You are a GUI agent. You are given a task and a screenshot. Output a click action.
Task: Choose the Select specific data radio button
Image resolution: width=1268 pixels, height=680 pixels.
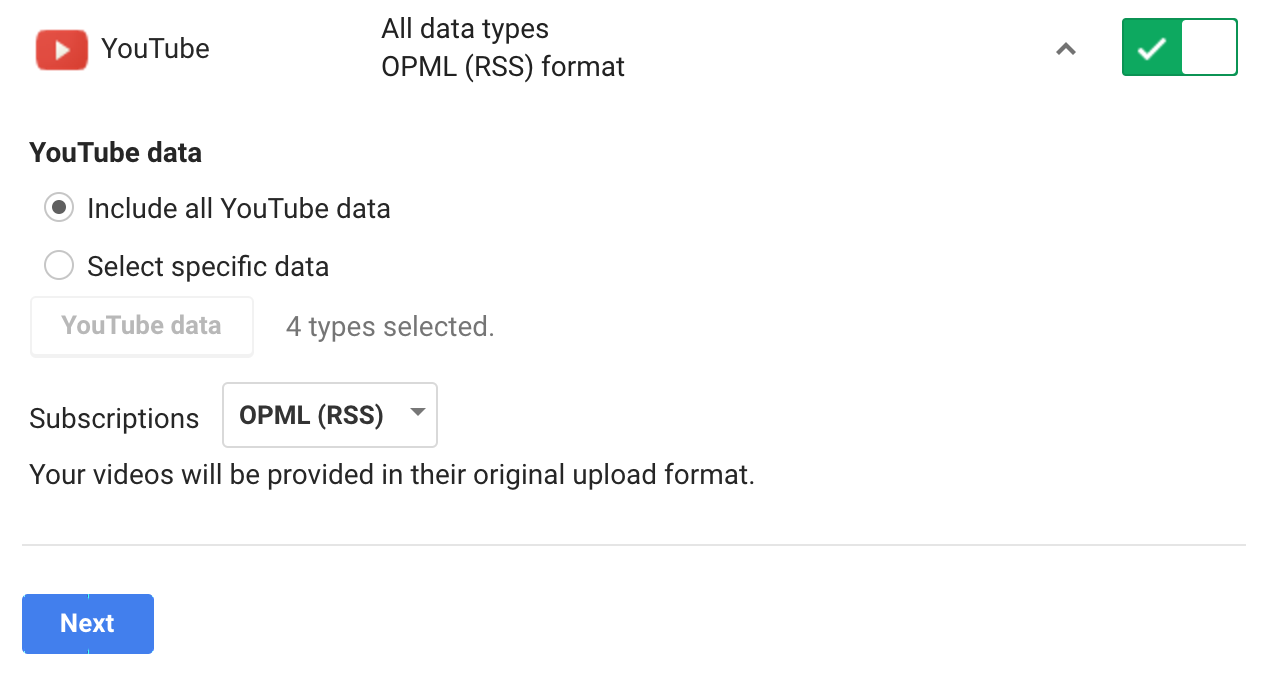tap(59, 266)
